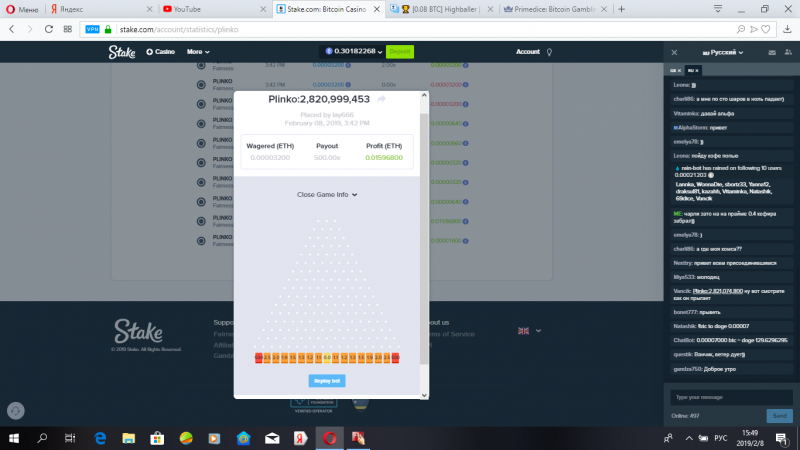Open Windows taskbar search
Image resolution: width=800 pixels, height=450 pixels.
(x=42, y=438)
